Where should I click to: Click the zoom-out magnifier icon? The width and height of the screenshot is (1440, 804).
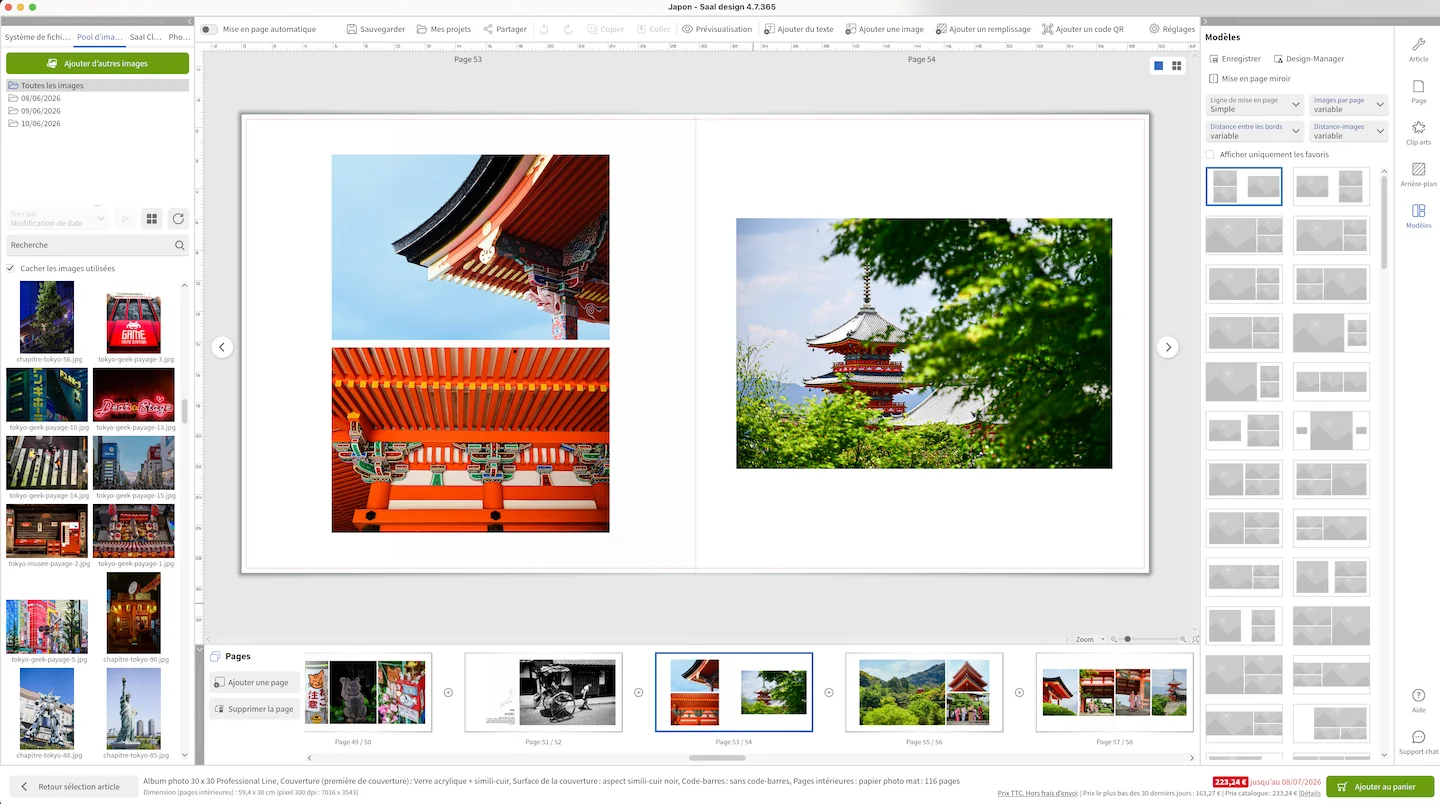click(x=1115, y=639)
